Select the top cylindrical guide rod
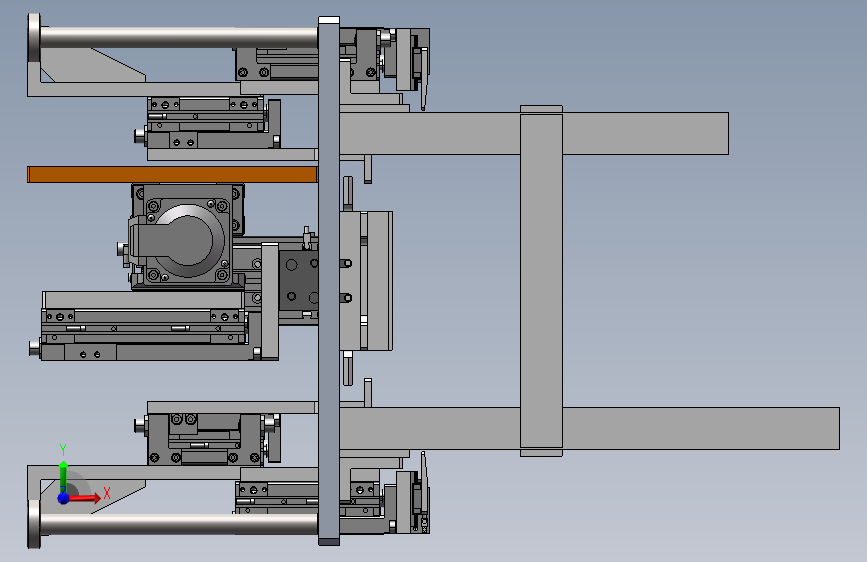The image size is (867, 562). (x=178, y=37)
